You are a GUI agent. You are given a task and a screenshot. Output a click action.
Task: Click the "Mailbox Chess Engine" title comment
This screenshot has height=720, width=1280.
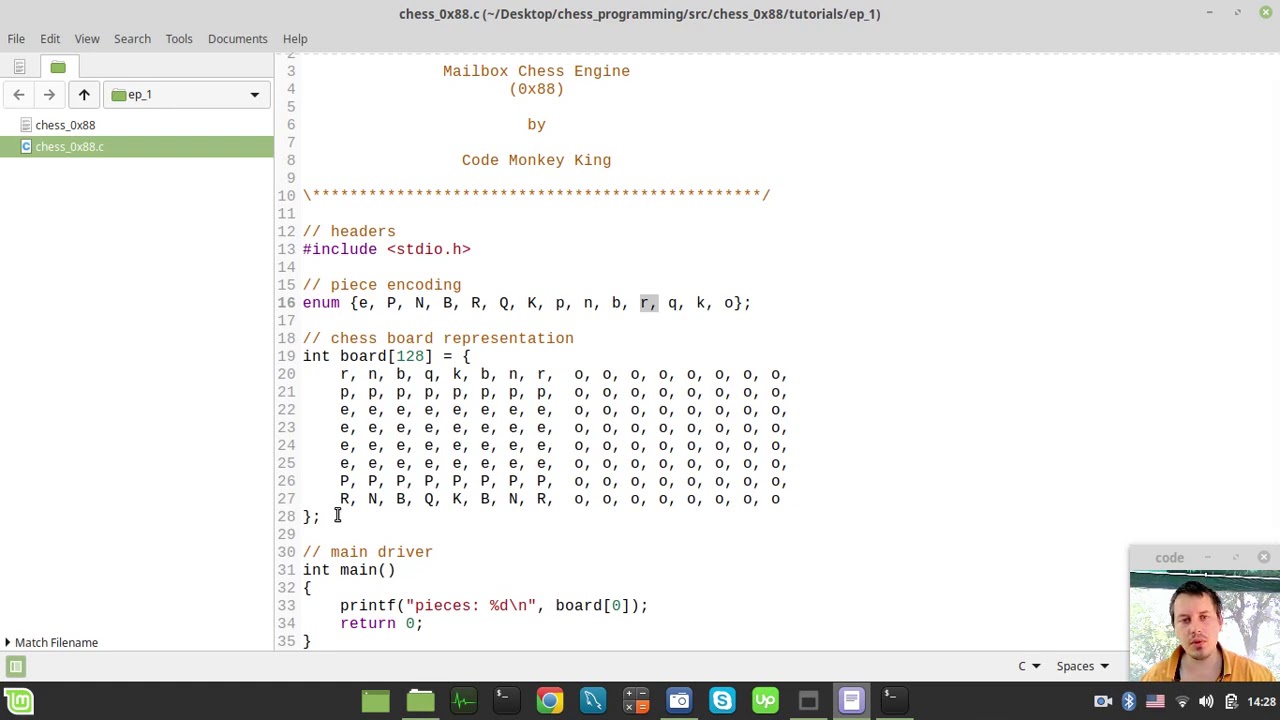pyautogui.click(x=536, y=71)
